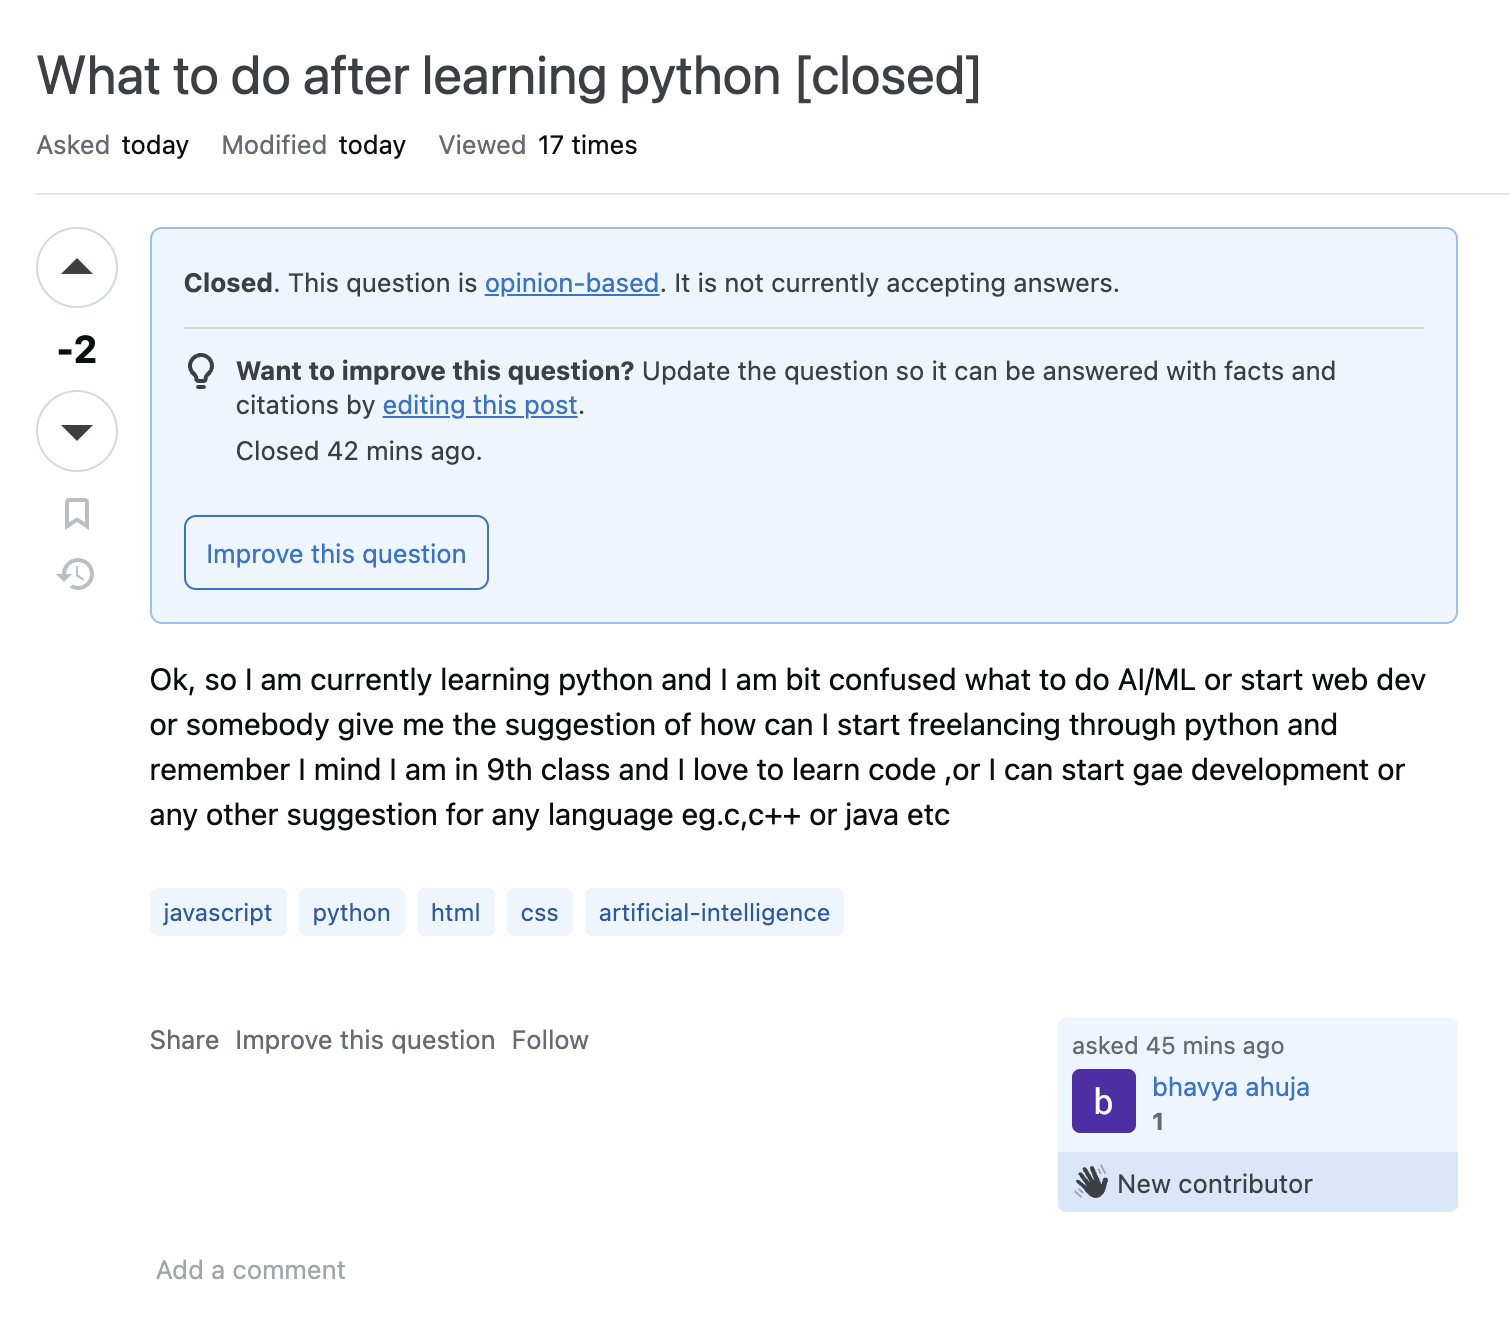
Task: Open the post activity history icon
Action: [x=76, y=574]
